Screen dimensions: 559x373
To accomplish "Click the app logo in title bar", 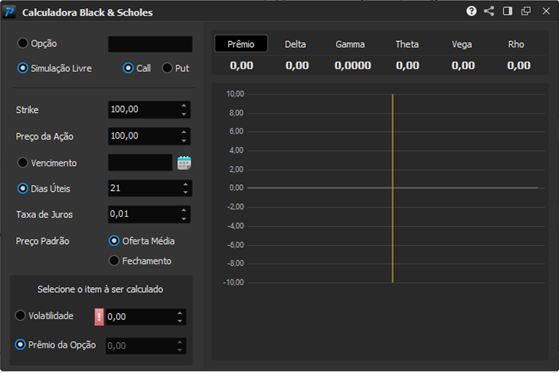I will pyautogui.click(x=9, y=12).
